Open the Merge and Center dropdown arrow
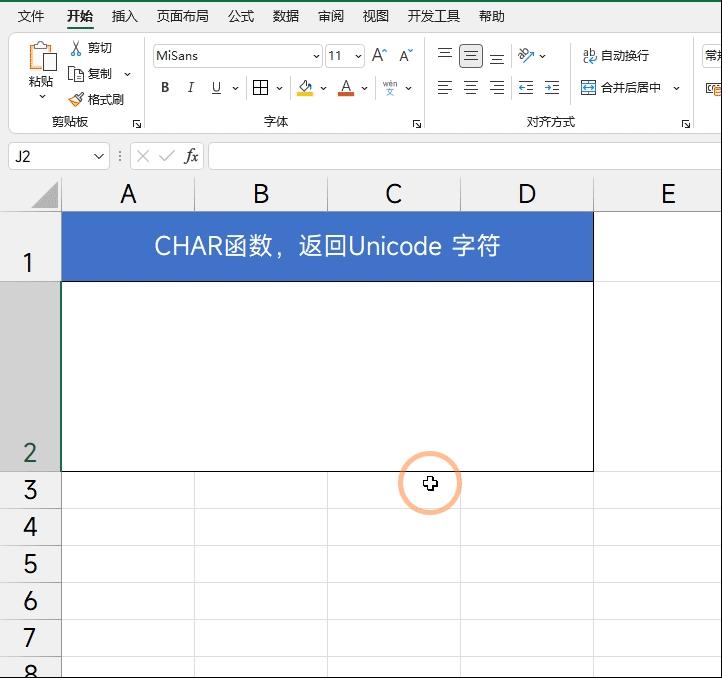Viewport: 722px width, 678px height. [676, 88]
